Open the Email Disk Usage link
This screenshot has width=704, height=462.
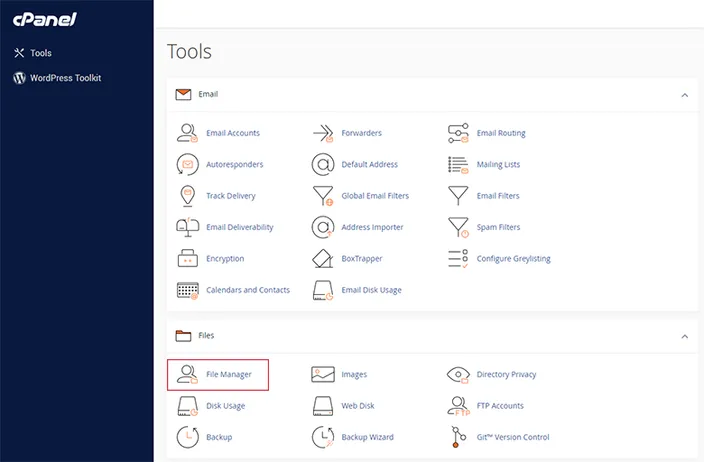(x=371, y=290)
